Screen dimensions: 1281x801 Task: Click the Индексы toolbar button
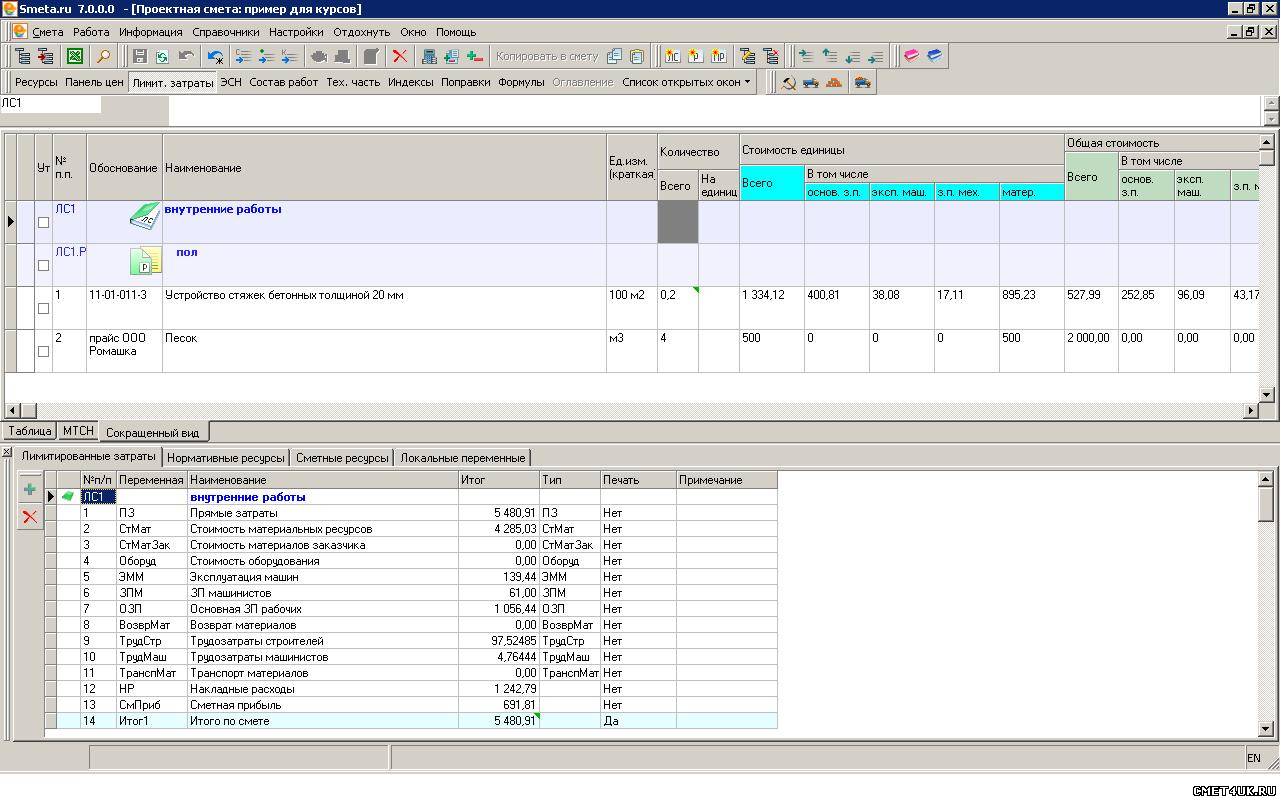[410, 83]
